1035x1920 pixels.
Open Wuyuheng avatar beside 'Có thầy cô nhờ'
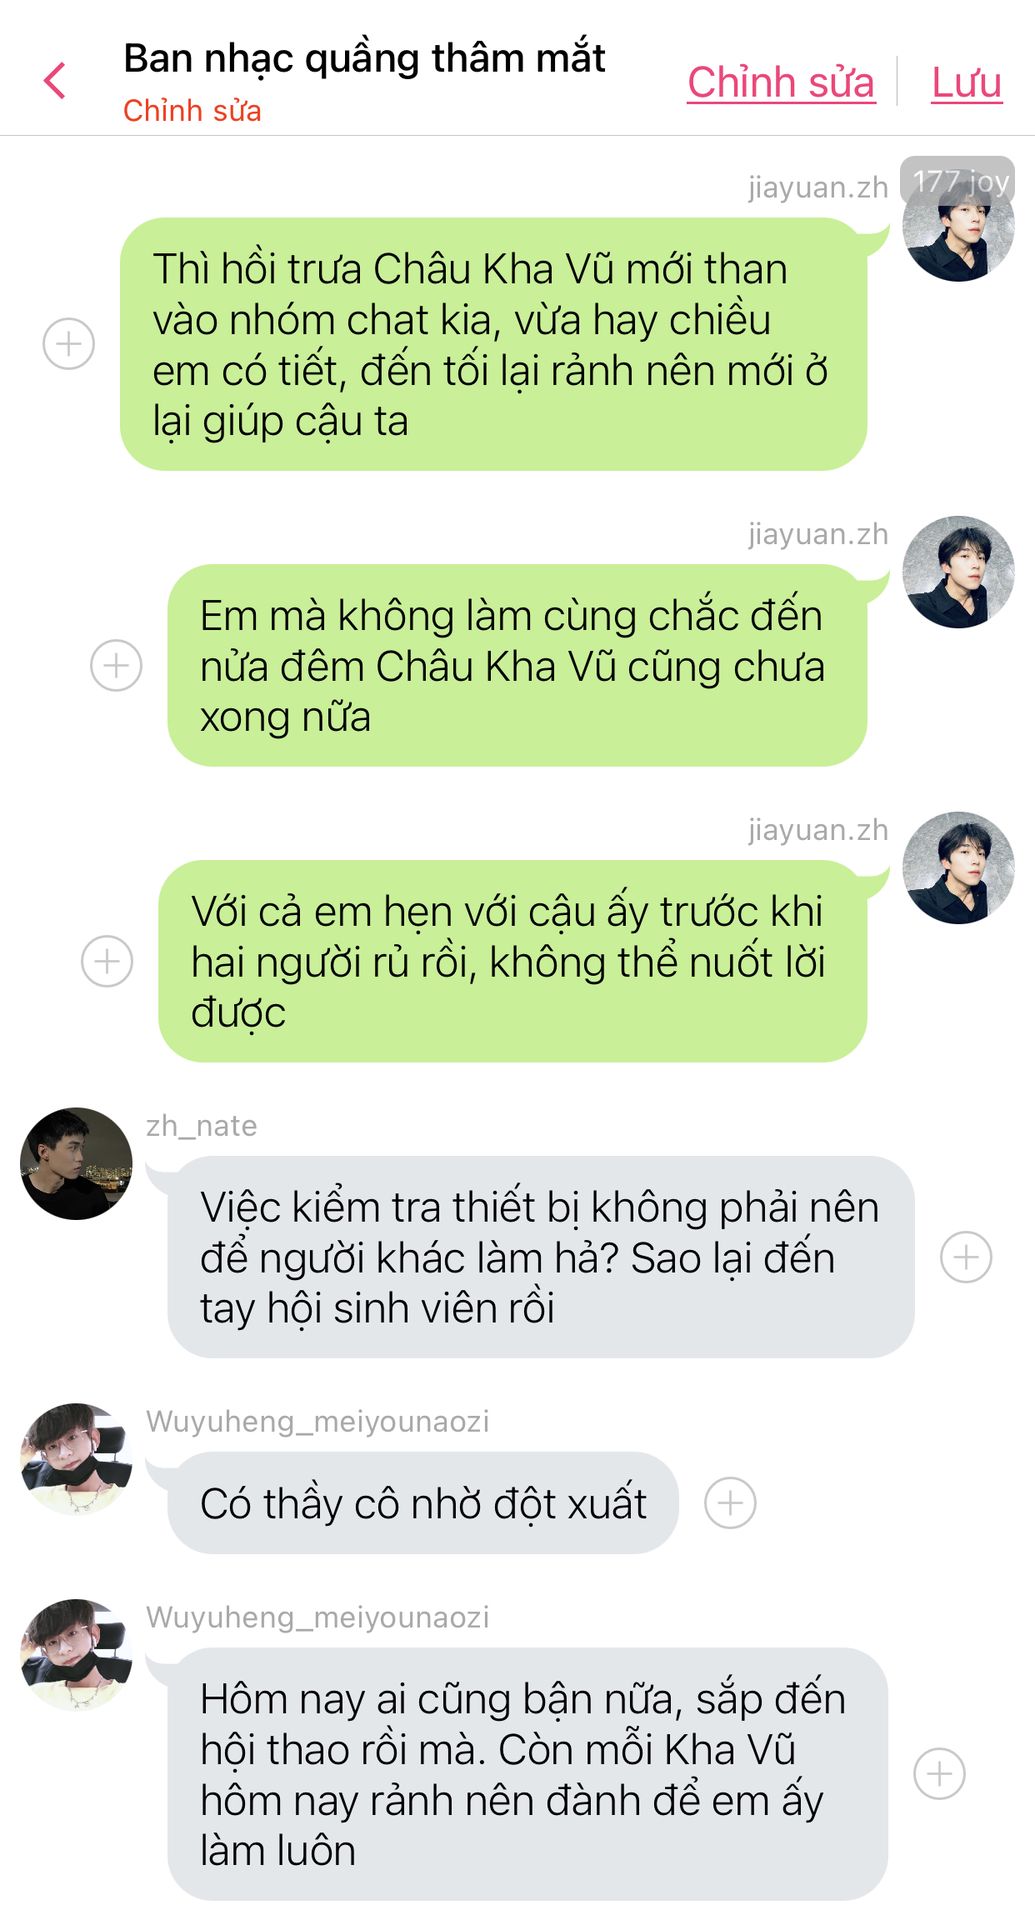[76, 1459]
